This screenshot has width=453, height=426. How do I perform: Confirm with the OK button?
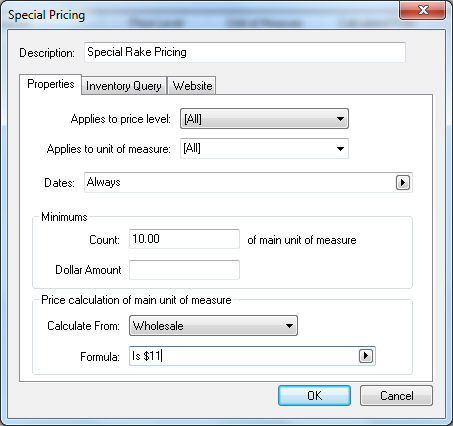tap(314, 396)
